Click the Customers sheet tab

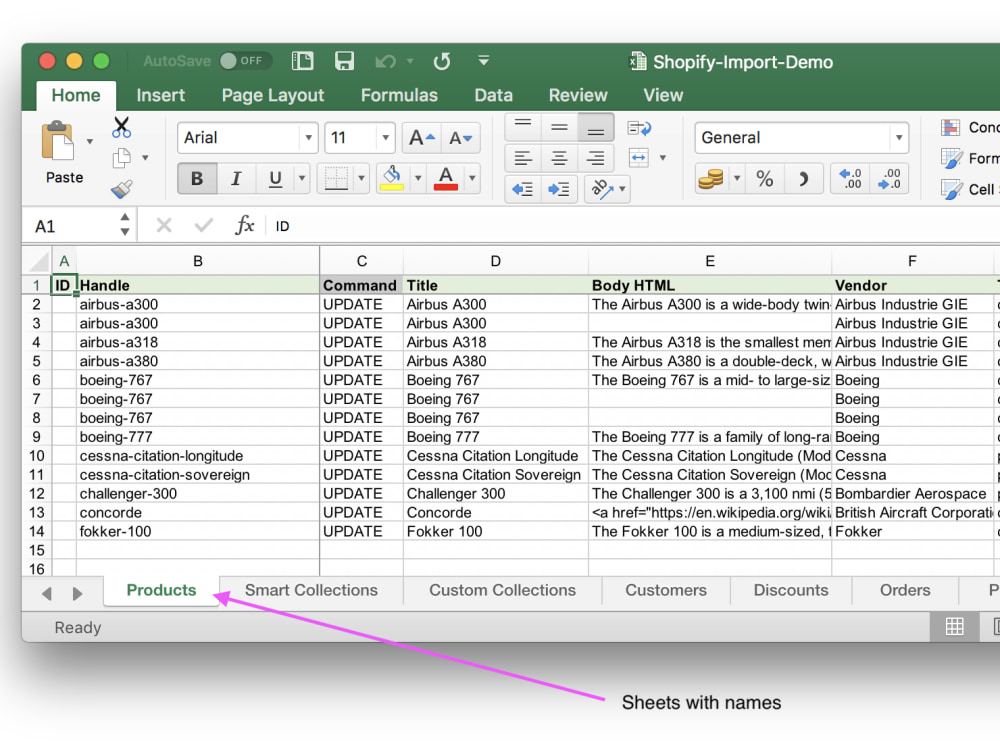point(665,590)
